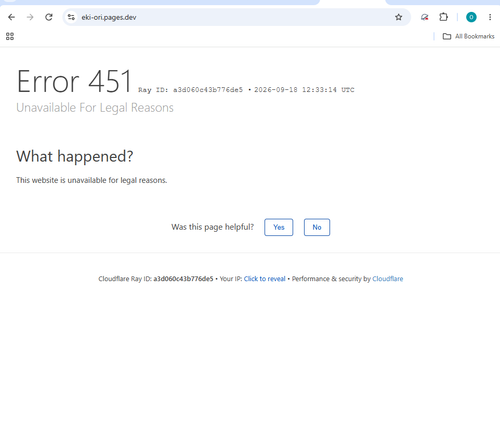Click the Ray ID text beside the Error 451 heading
Viewport: 500px width, 437px height.
pos(191,90)
